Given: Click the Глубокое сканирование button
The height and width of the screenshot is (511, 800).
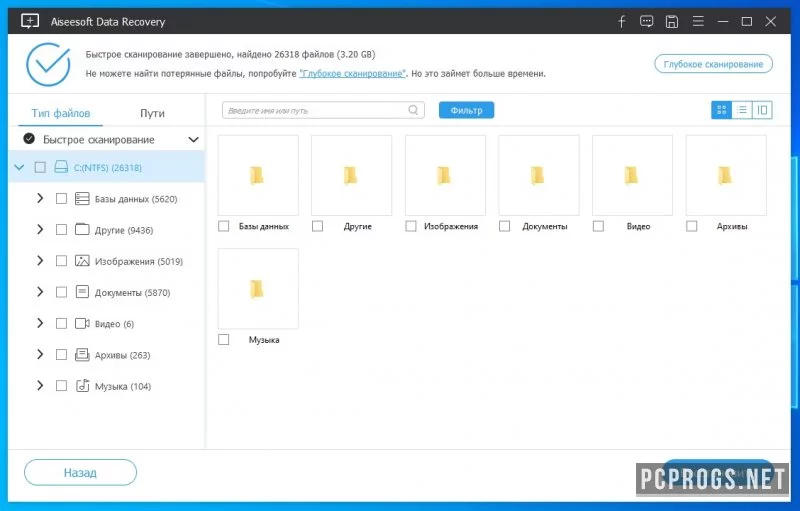Looking at the screenshot, I should click(713, 64).
